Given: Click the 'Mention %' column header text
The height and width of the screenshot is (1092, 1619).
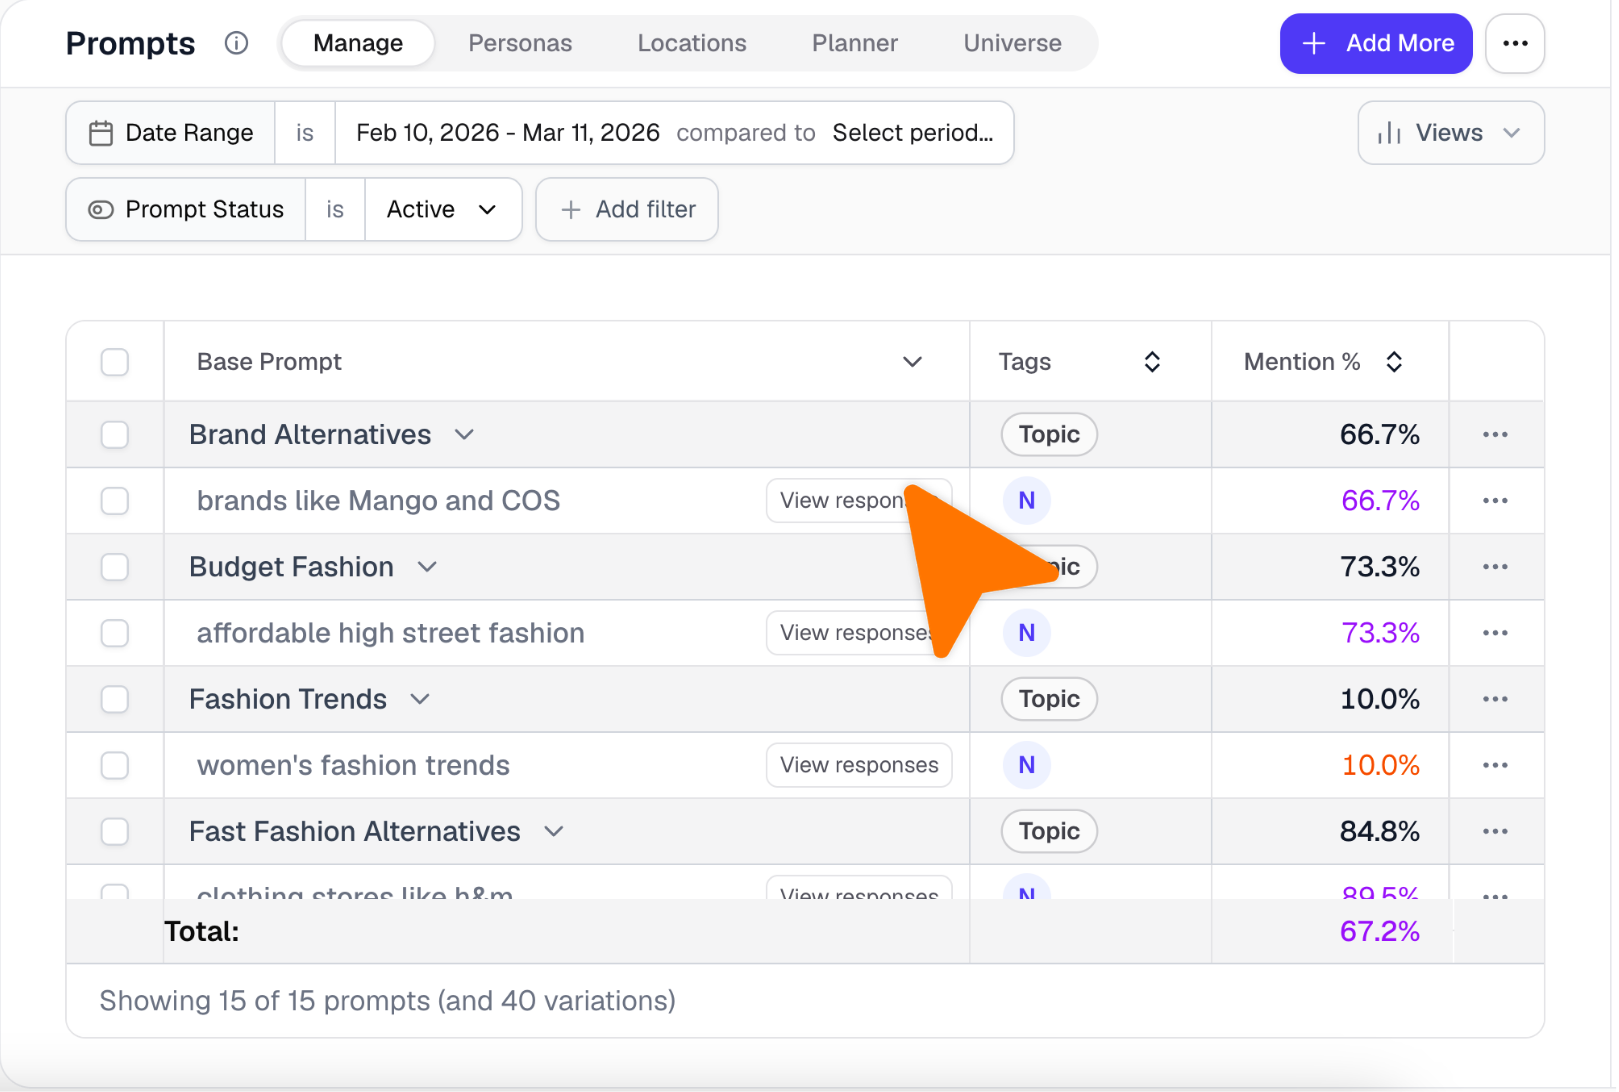Looking at the screenshot, I should coord(1301,361).
